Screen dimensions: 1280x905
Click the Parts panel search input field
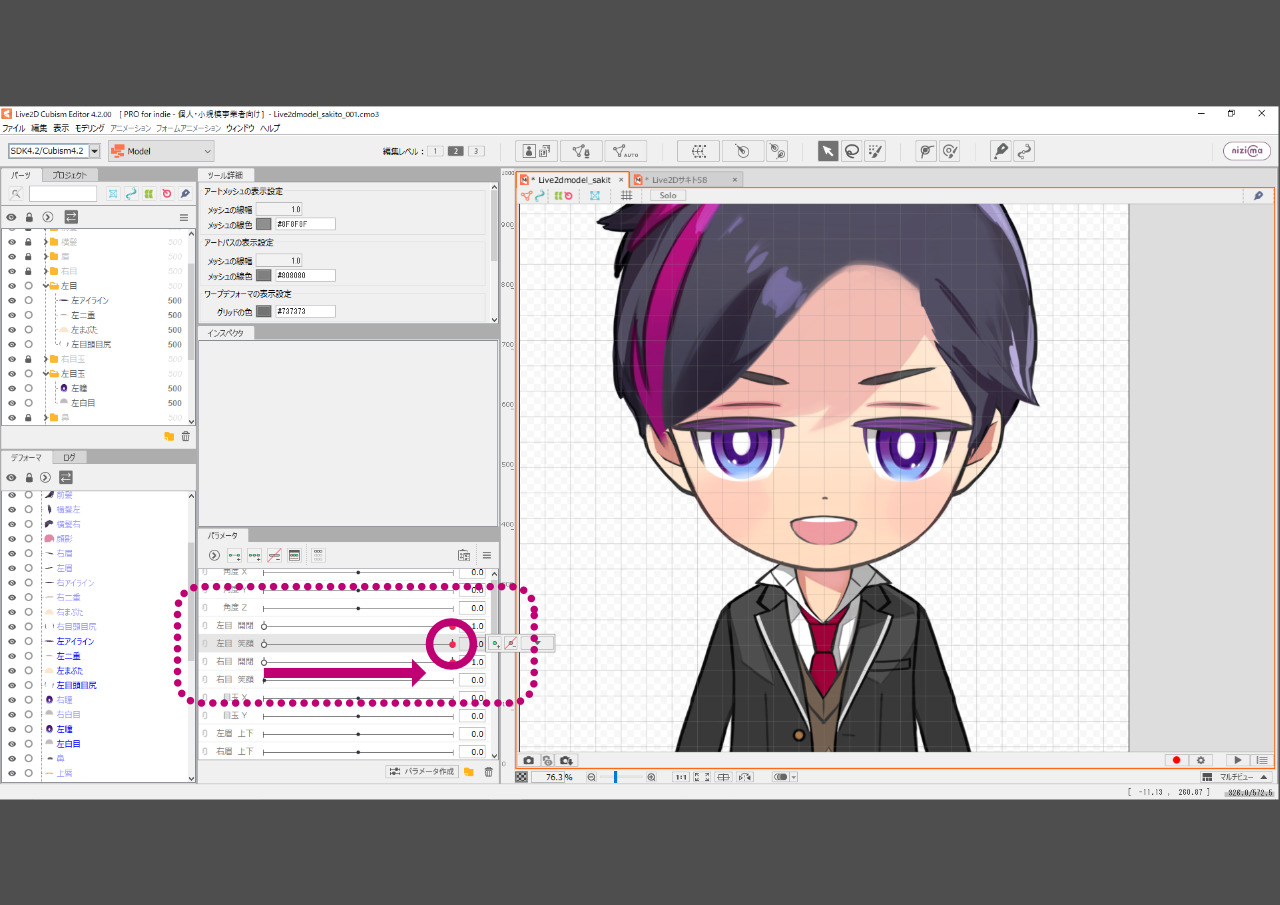coord(63,193)
